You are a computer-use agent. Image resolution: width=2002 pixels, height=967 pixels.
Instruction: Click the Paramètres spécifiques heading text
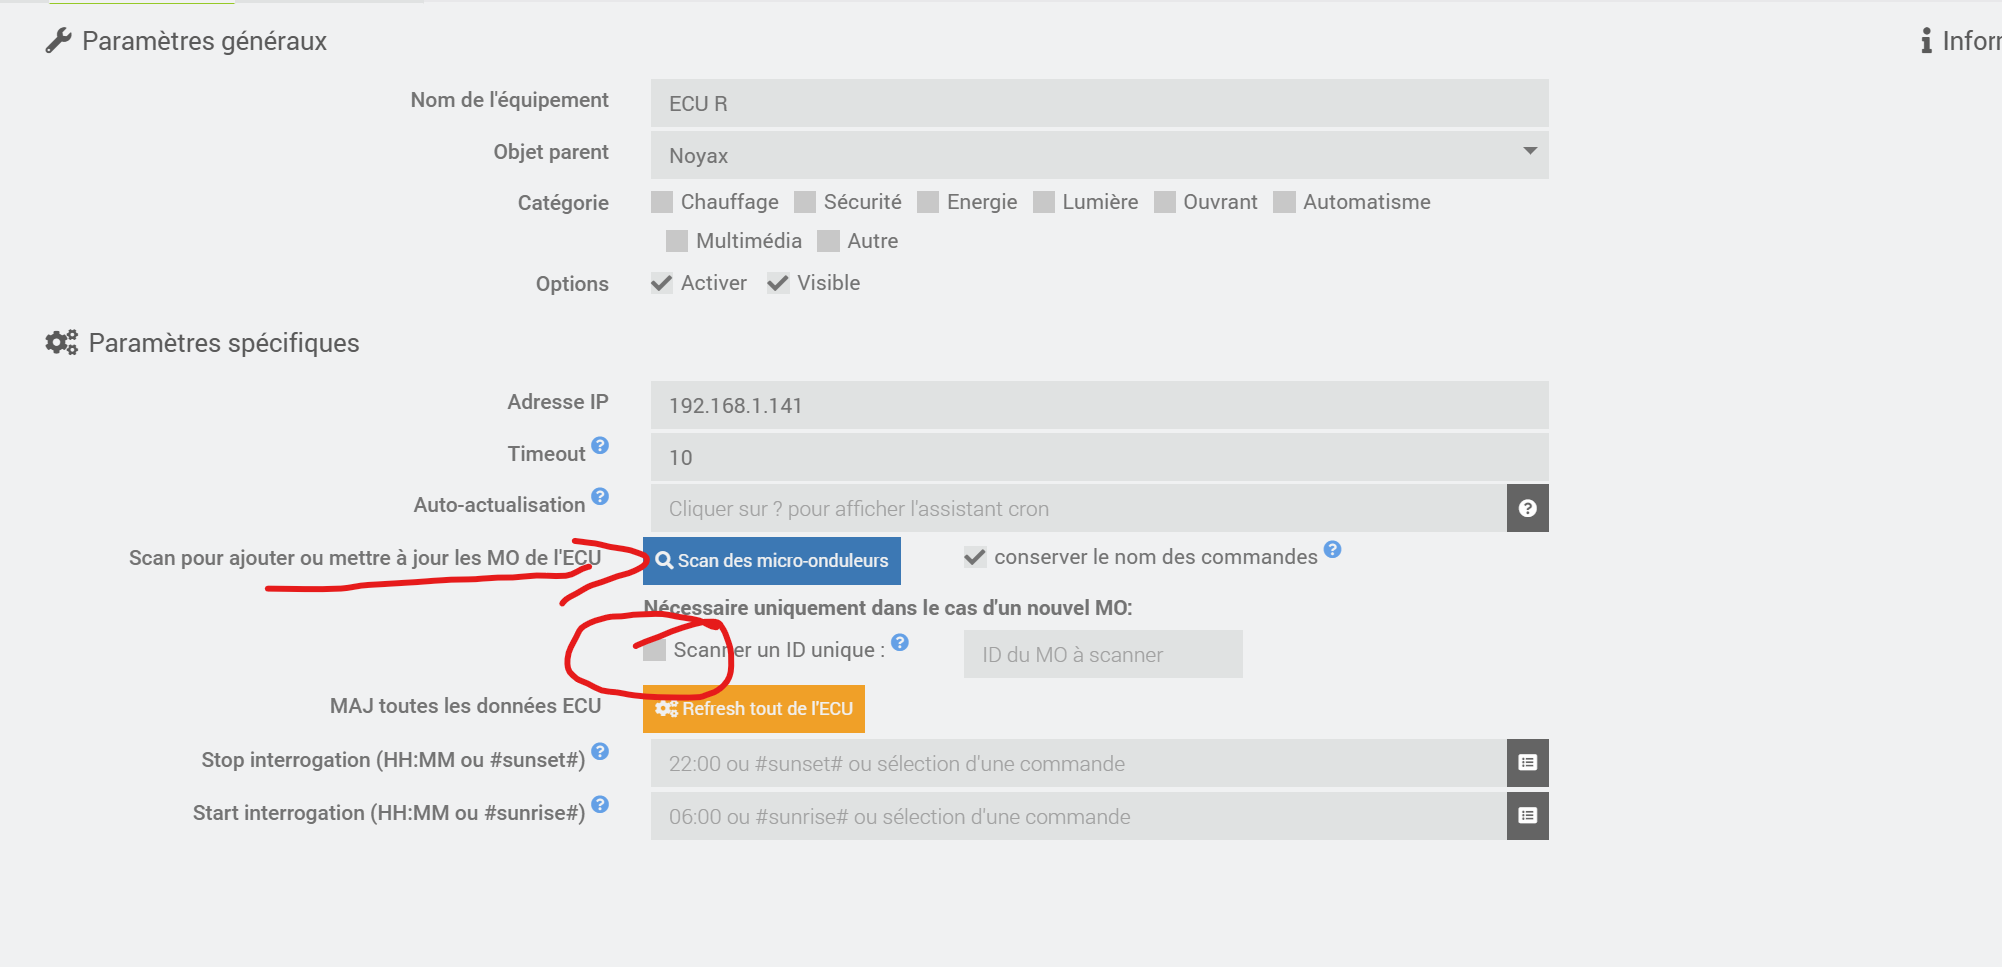pyautogui.click(x=224, y=343)
